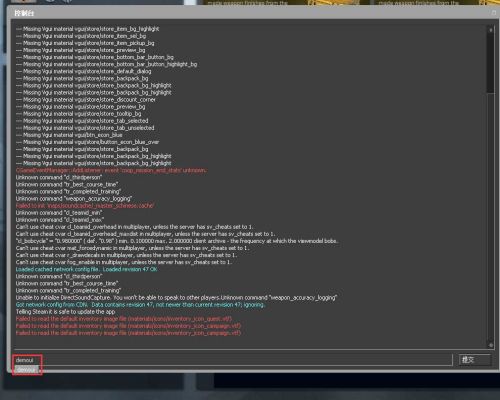The image size is (500, 400).
Task: Click the Unable to initialize DirectSoundCapture line
Action: (176, 298)
